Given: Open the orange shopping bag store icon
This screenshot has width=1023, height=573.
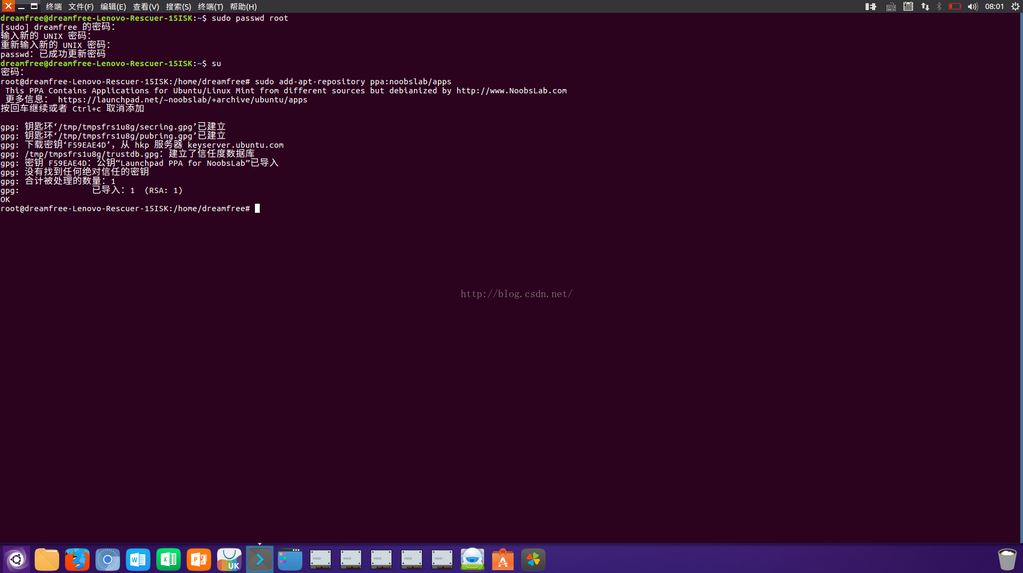Looking at the screenshot, I should pos(502,559).
